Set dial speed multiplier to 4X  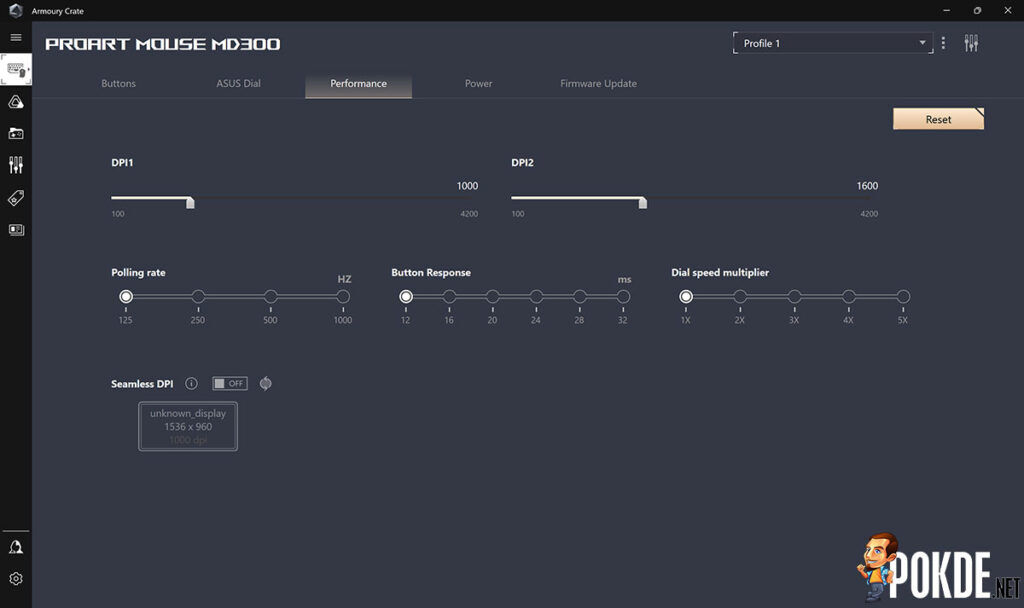point(848,296)
